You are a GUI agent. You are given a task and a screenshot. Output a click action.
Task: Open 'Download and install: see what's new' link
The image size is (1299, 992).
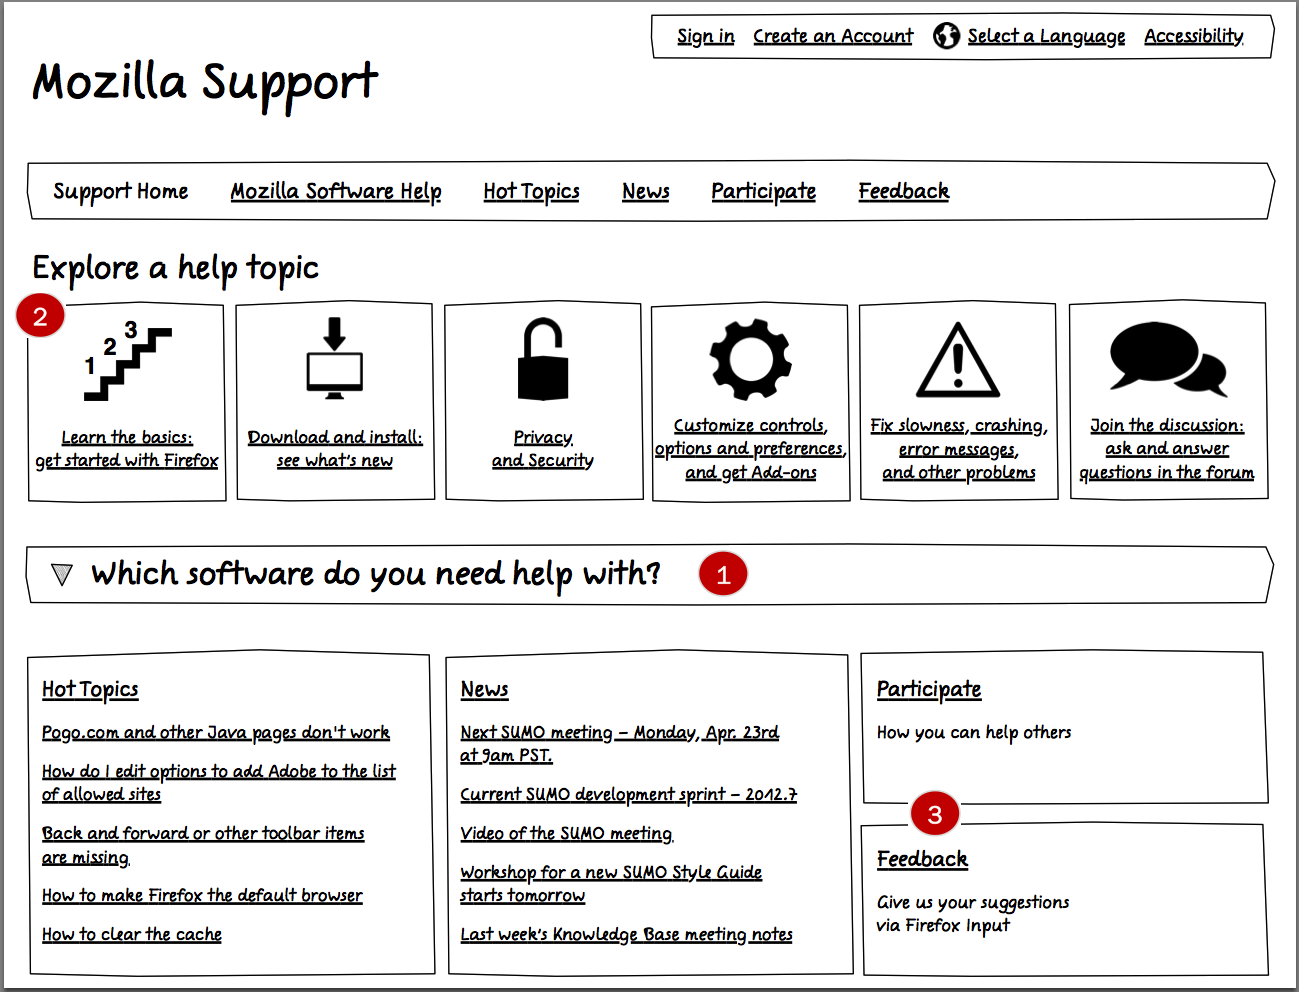click(335, 449)
